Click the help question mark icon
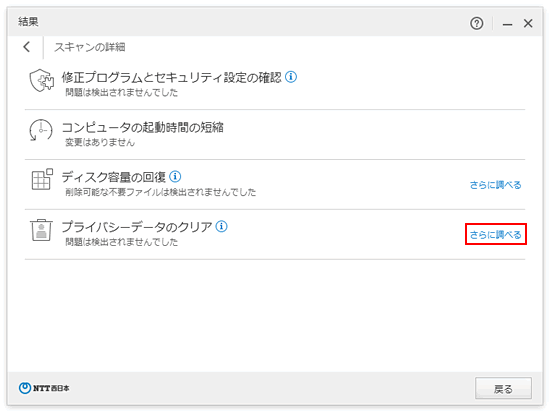Viewport: 550px width, 418px height. 476,23
